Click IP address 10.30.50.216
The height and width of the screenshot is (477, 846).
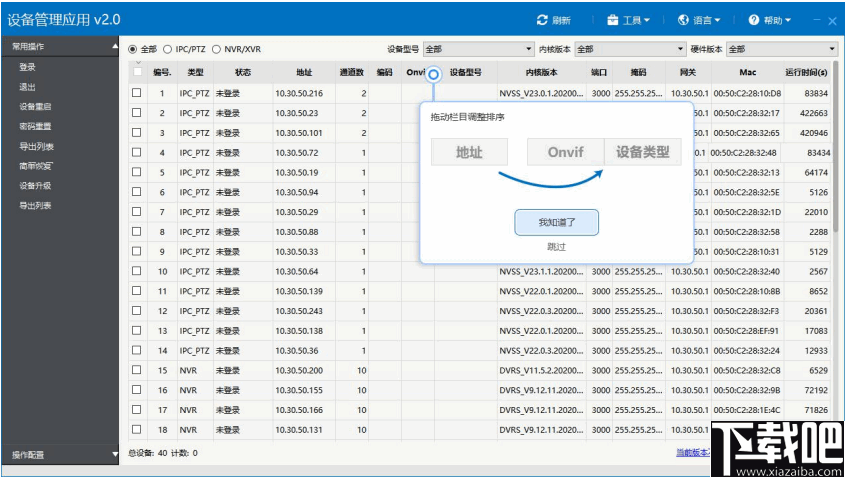[x=299, y=93]
